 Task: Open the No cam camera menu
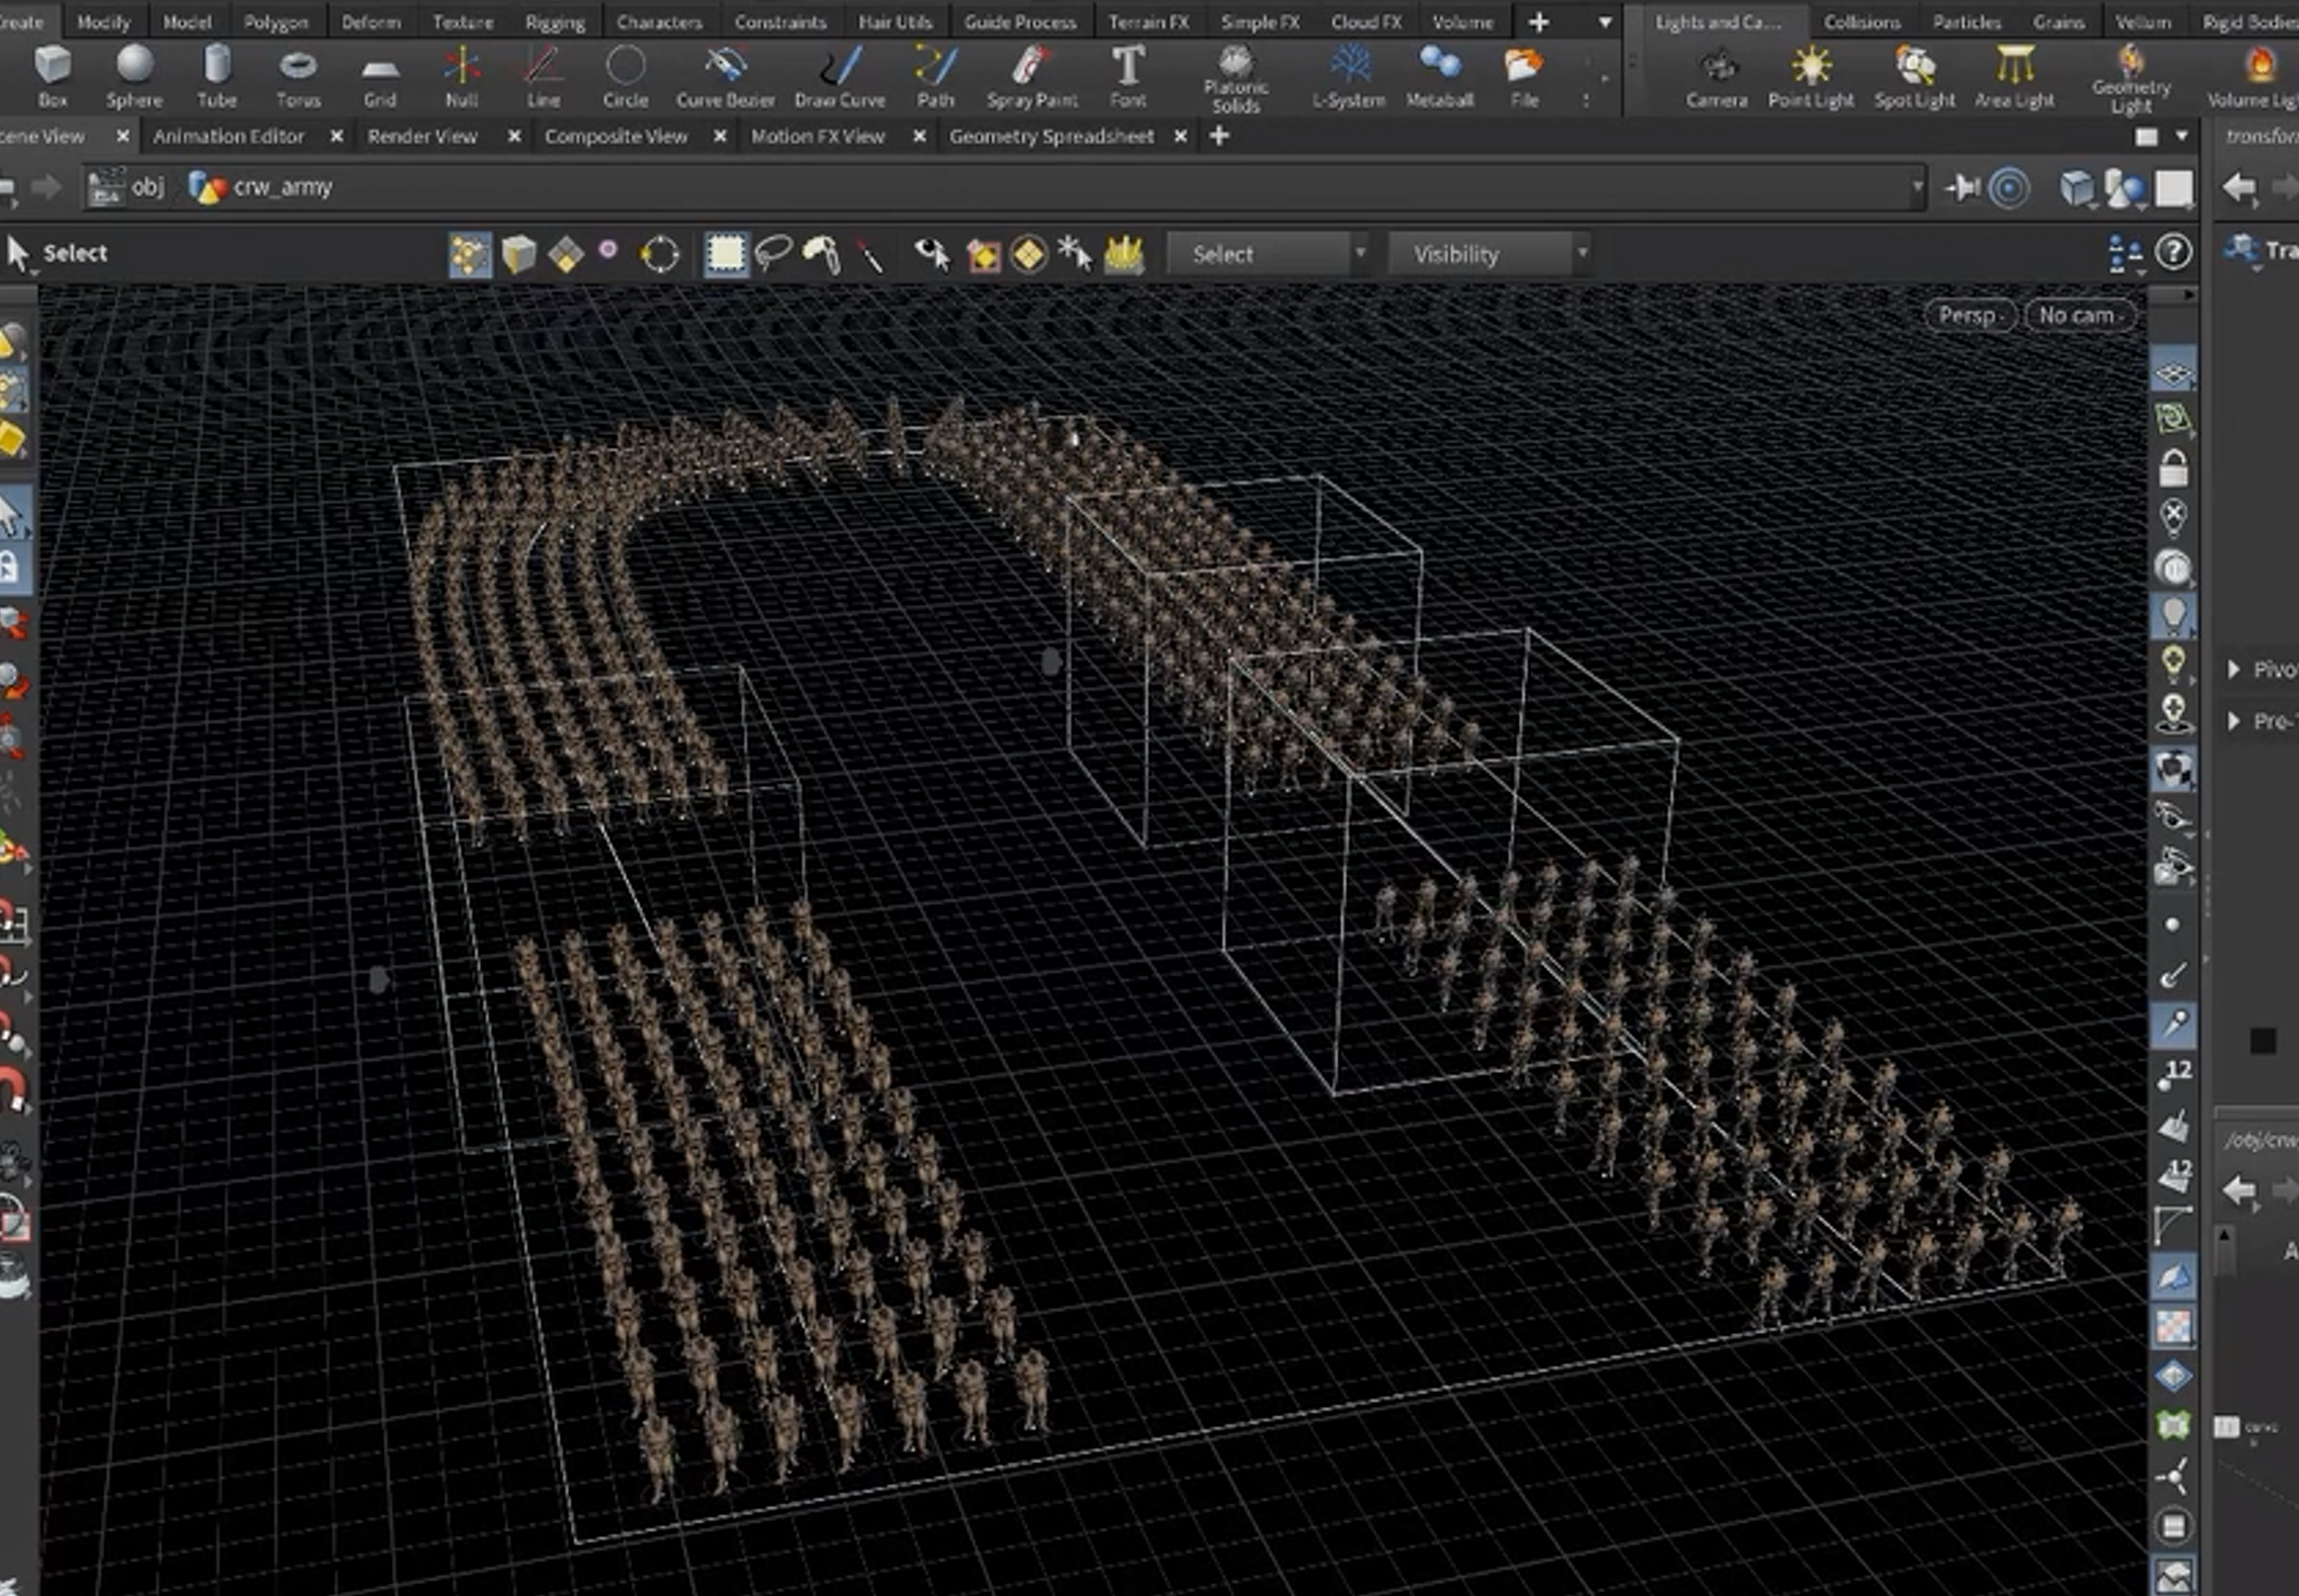[x=2080, y=316]
